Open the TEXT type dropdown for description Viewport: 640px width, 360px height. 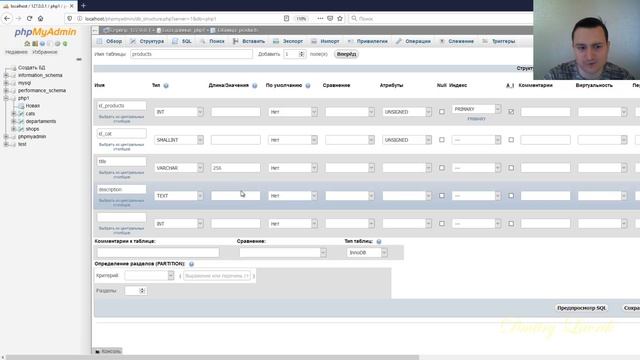pyautogui.click(x=178, y=196)
